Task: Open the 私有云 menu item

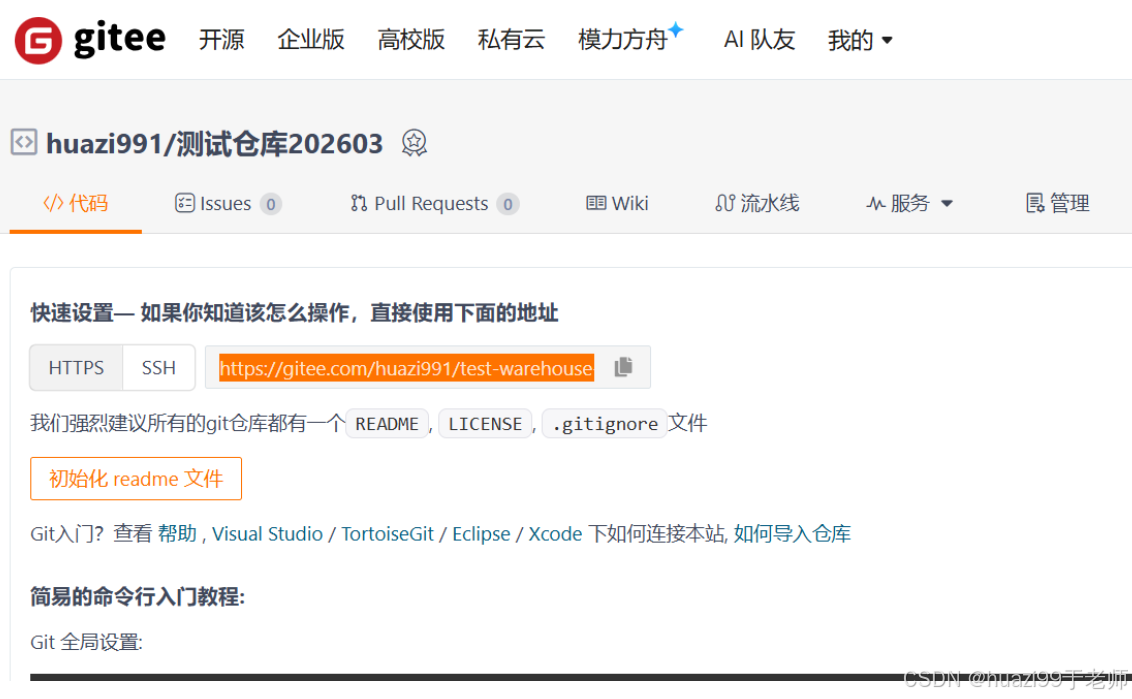Action: pyautogui.click(x=511, y=40)
